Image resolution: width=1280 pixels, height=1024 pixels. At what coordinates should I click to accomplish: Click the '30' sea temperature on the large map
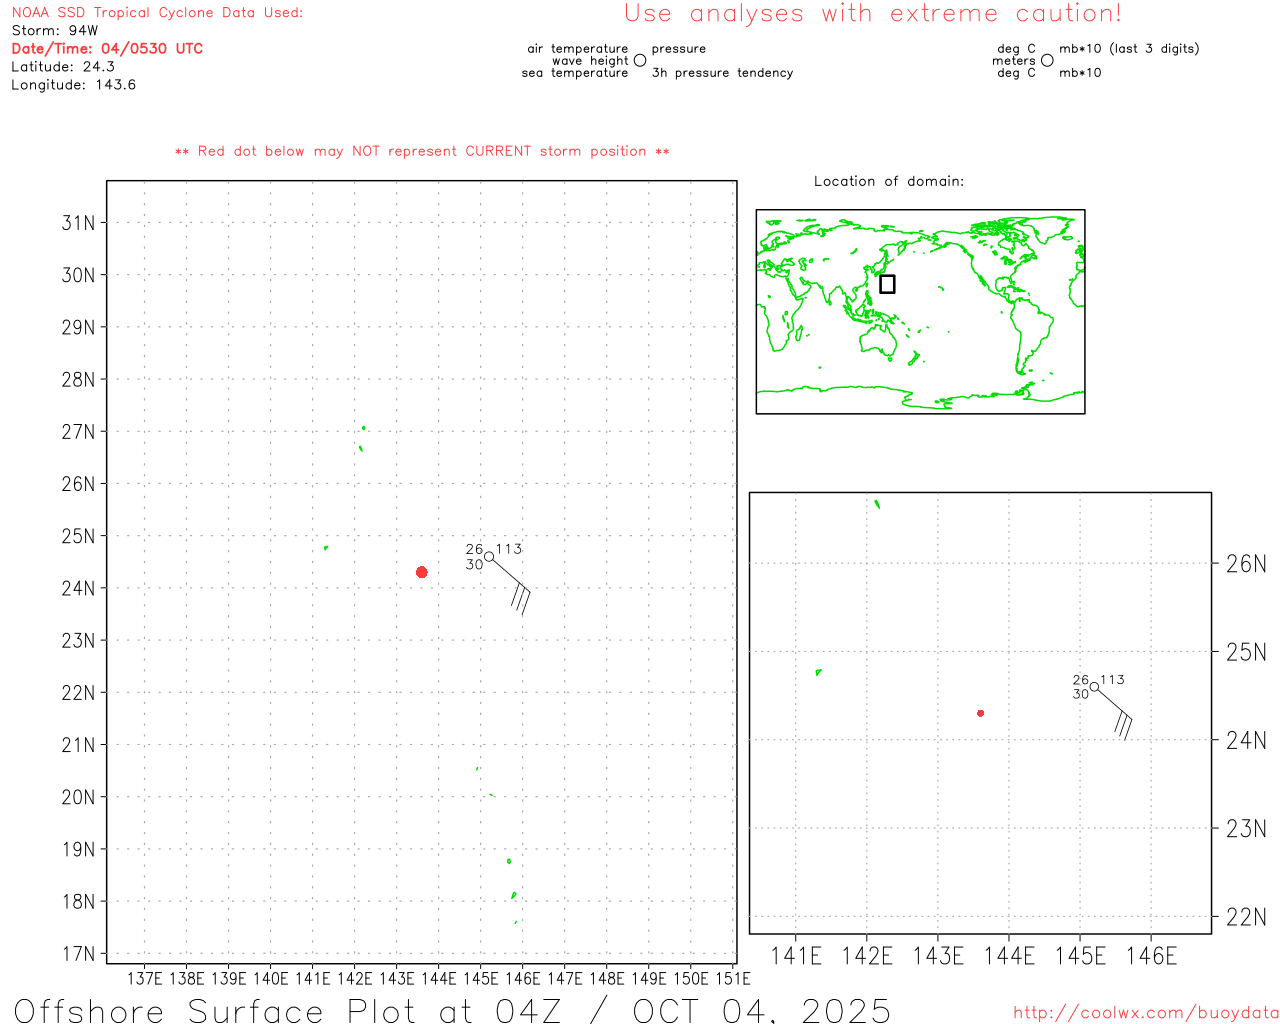474,565
